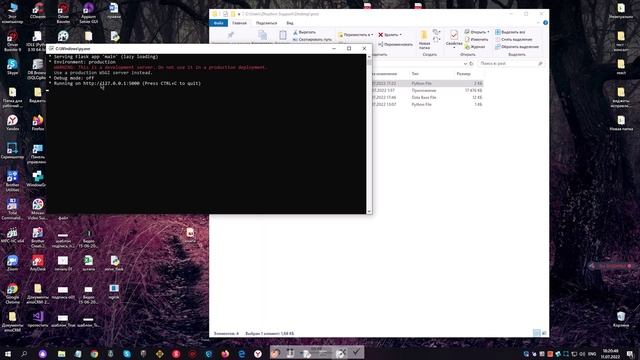Select the Приложение file row
Image resolution: width=640 pixels, height=360 pixels.
click(x=427, y=90)
